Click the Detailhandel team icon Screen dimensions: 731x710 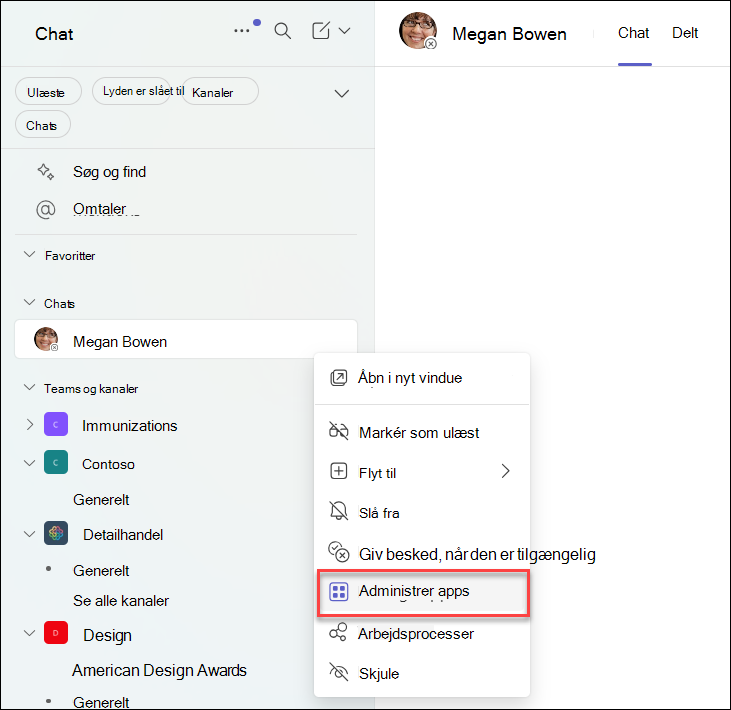pos(56,533)
